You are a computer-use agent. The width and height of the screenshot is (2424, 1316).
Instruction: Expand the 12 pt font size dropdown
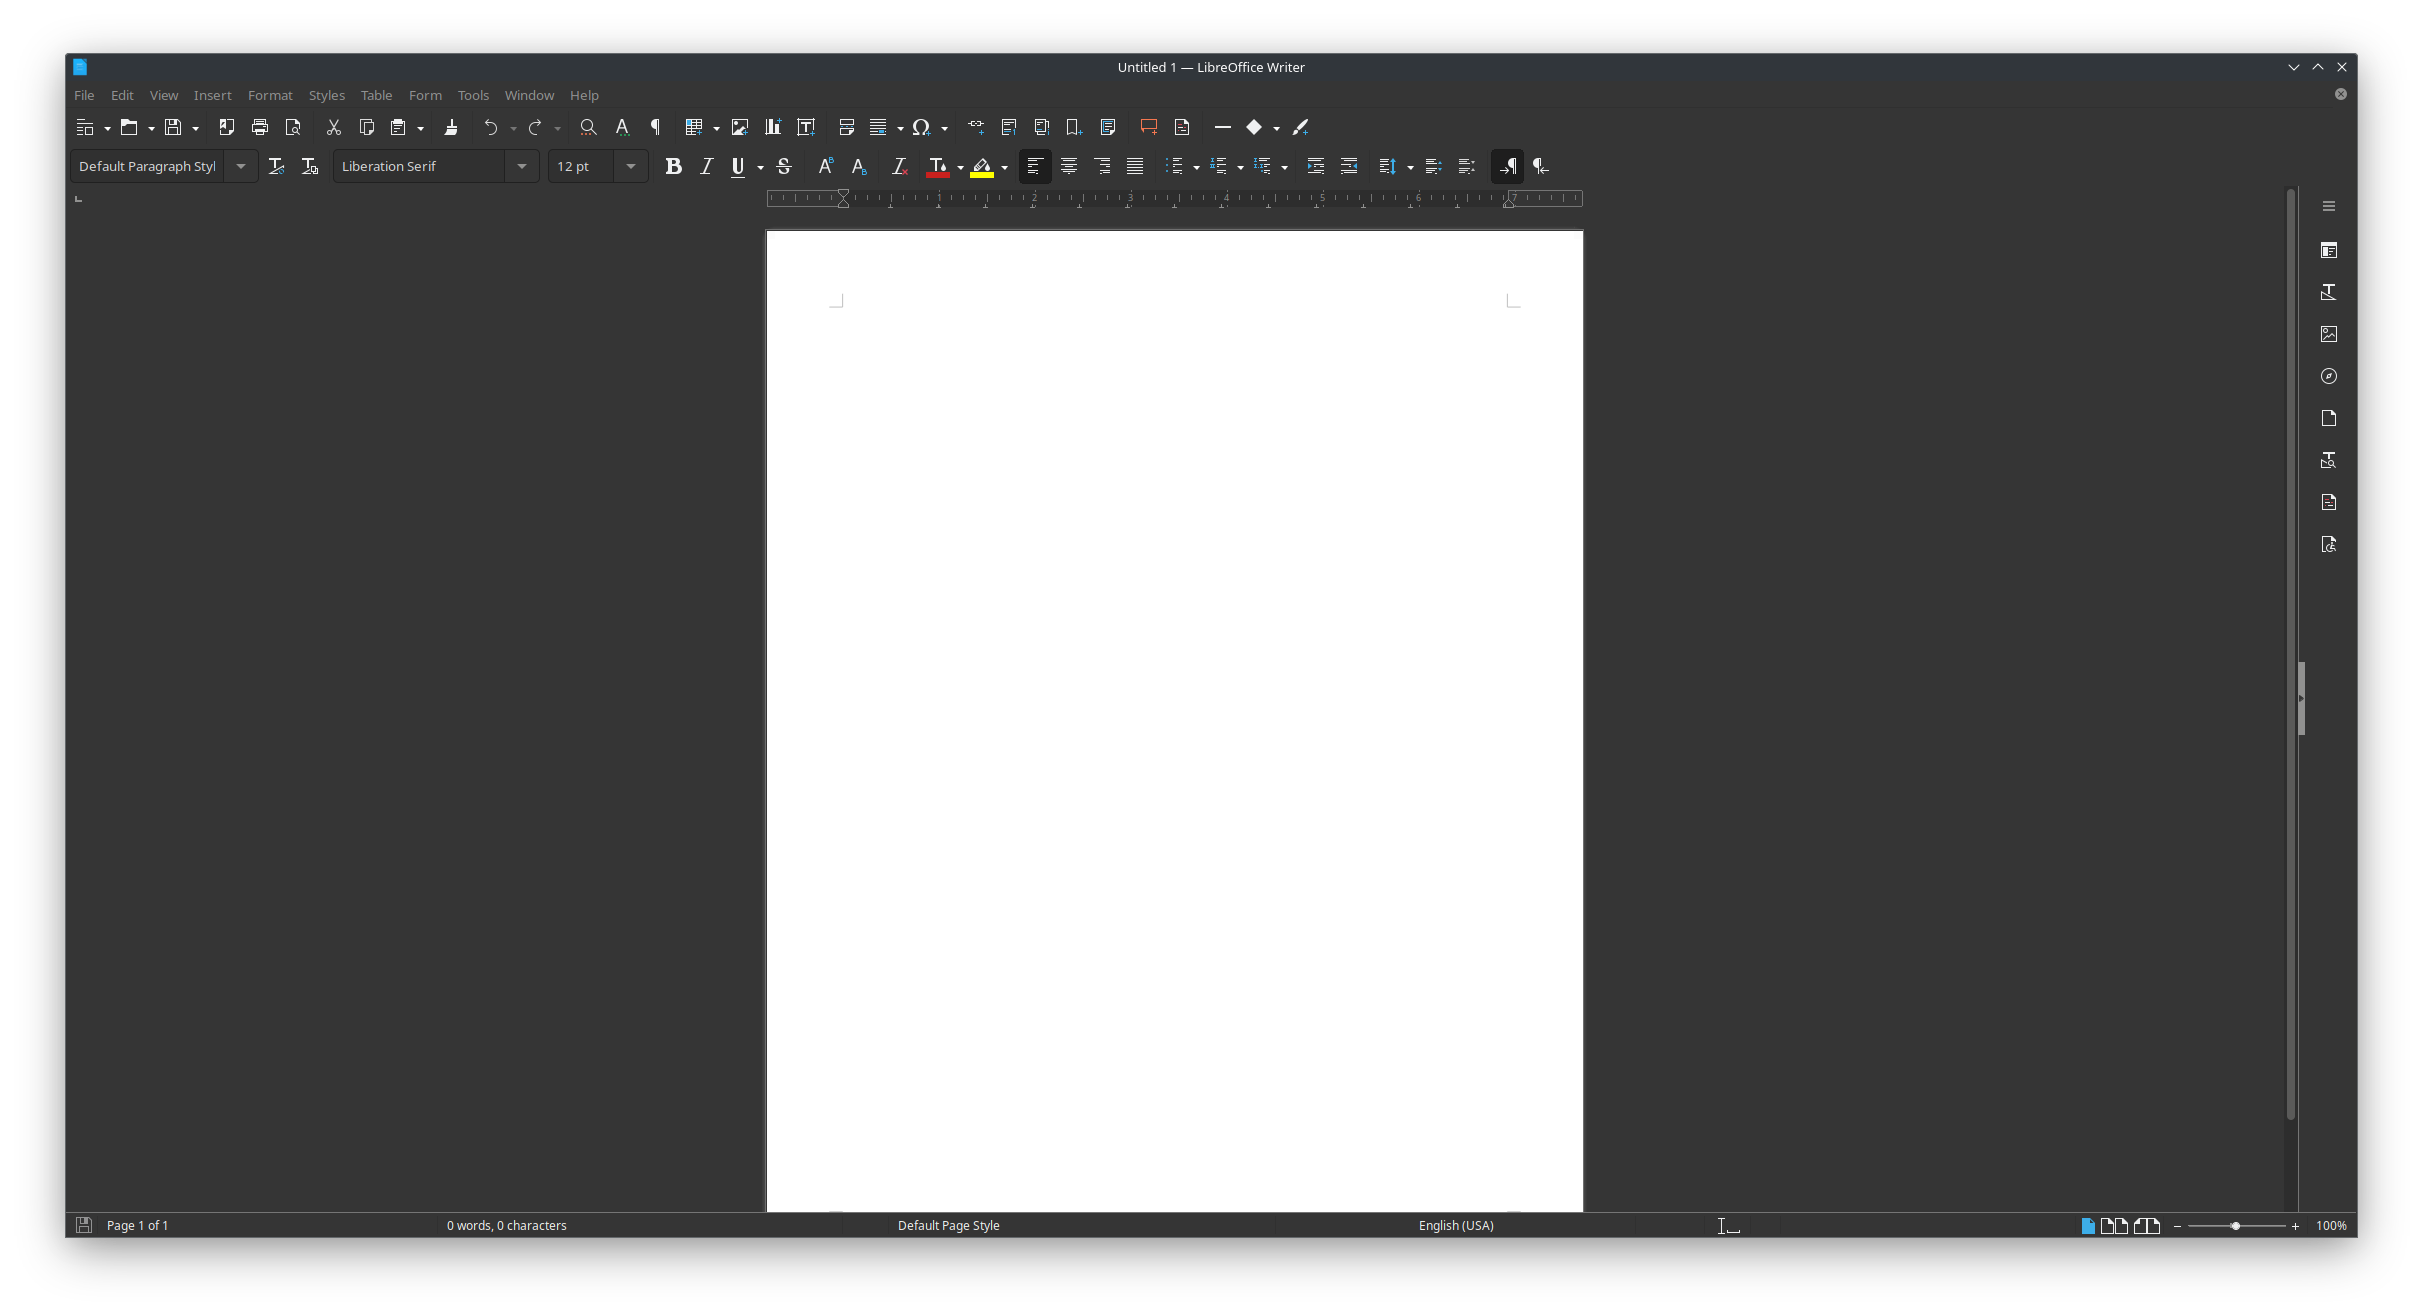point(631,166)
